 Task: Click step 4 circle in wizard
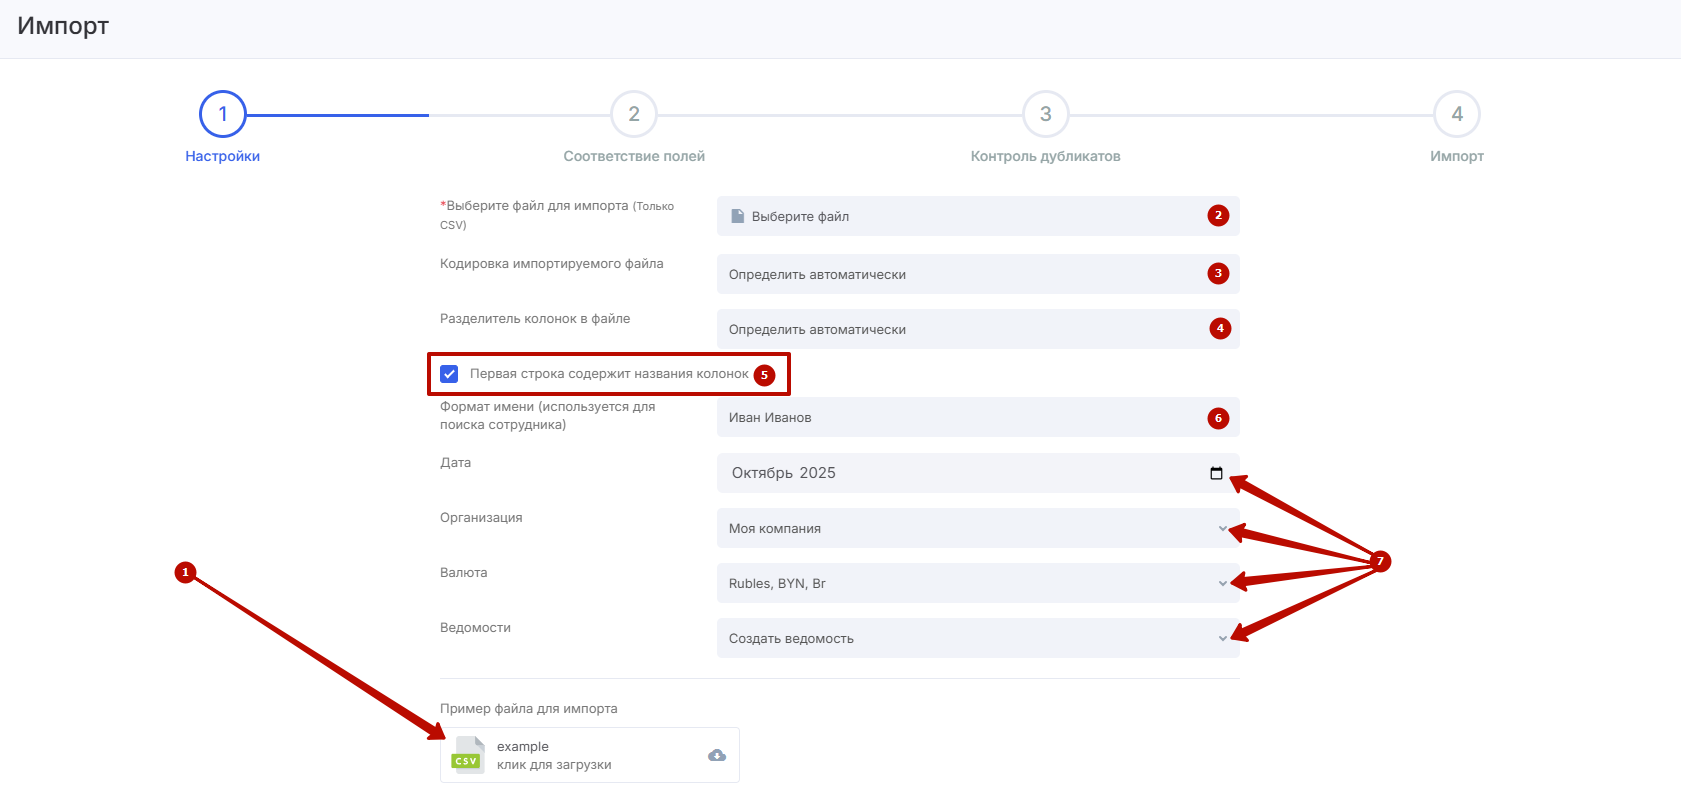pos(1457,114)
